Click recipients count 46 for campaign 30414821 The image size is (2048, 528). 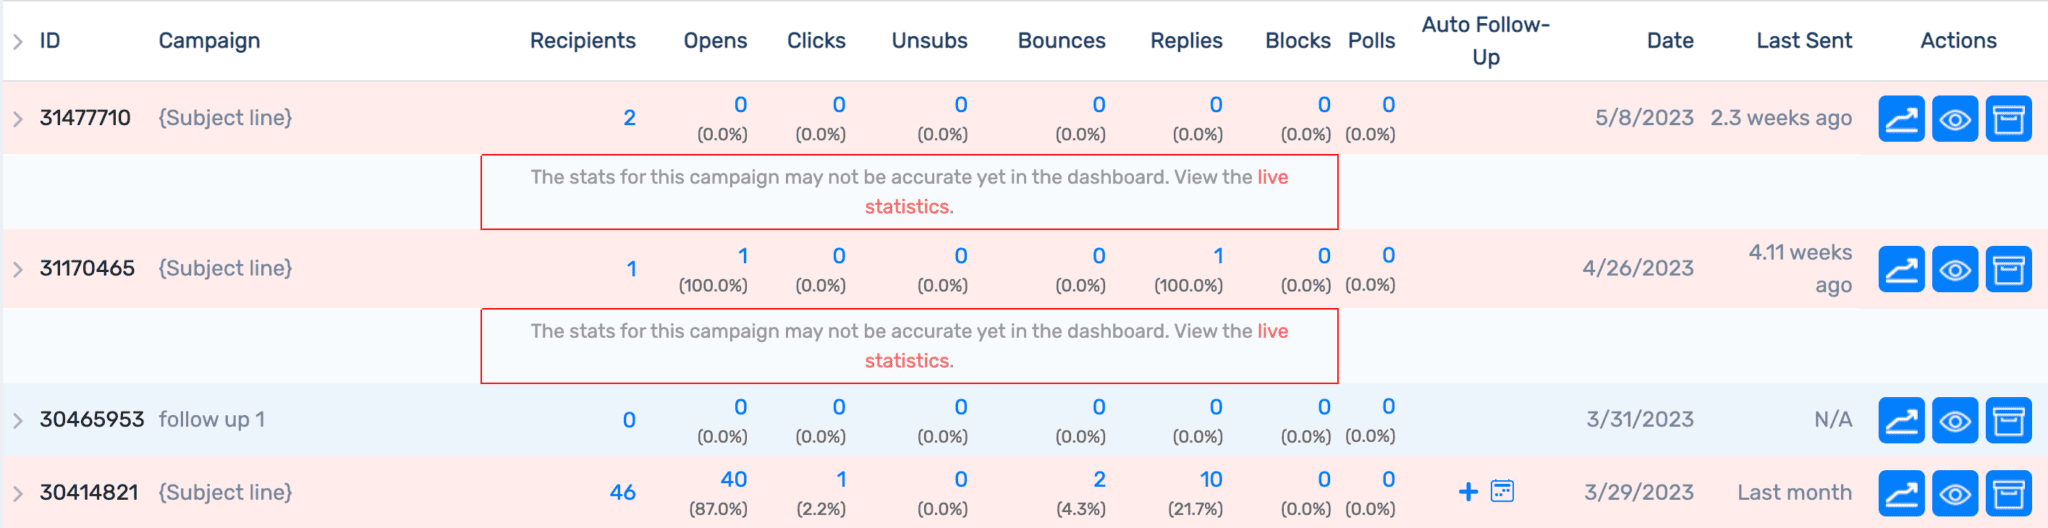coord(622,492)
